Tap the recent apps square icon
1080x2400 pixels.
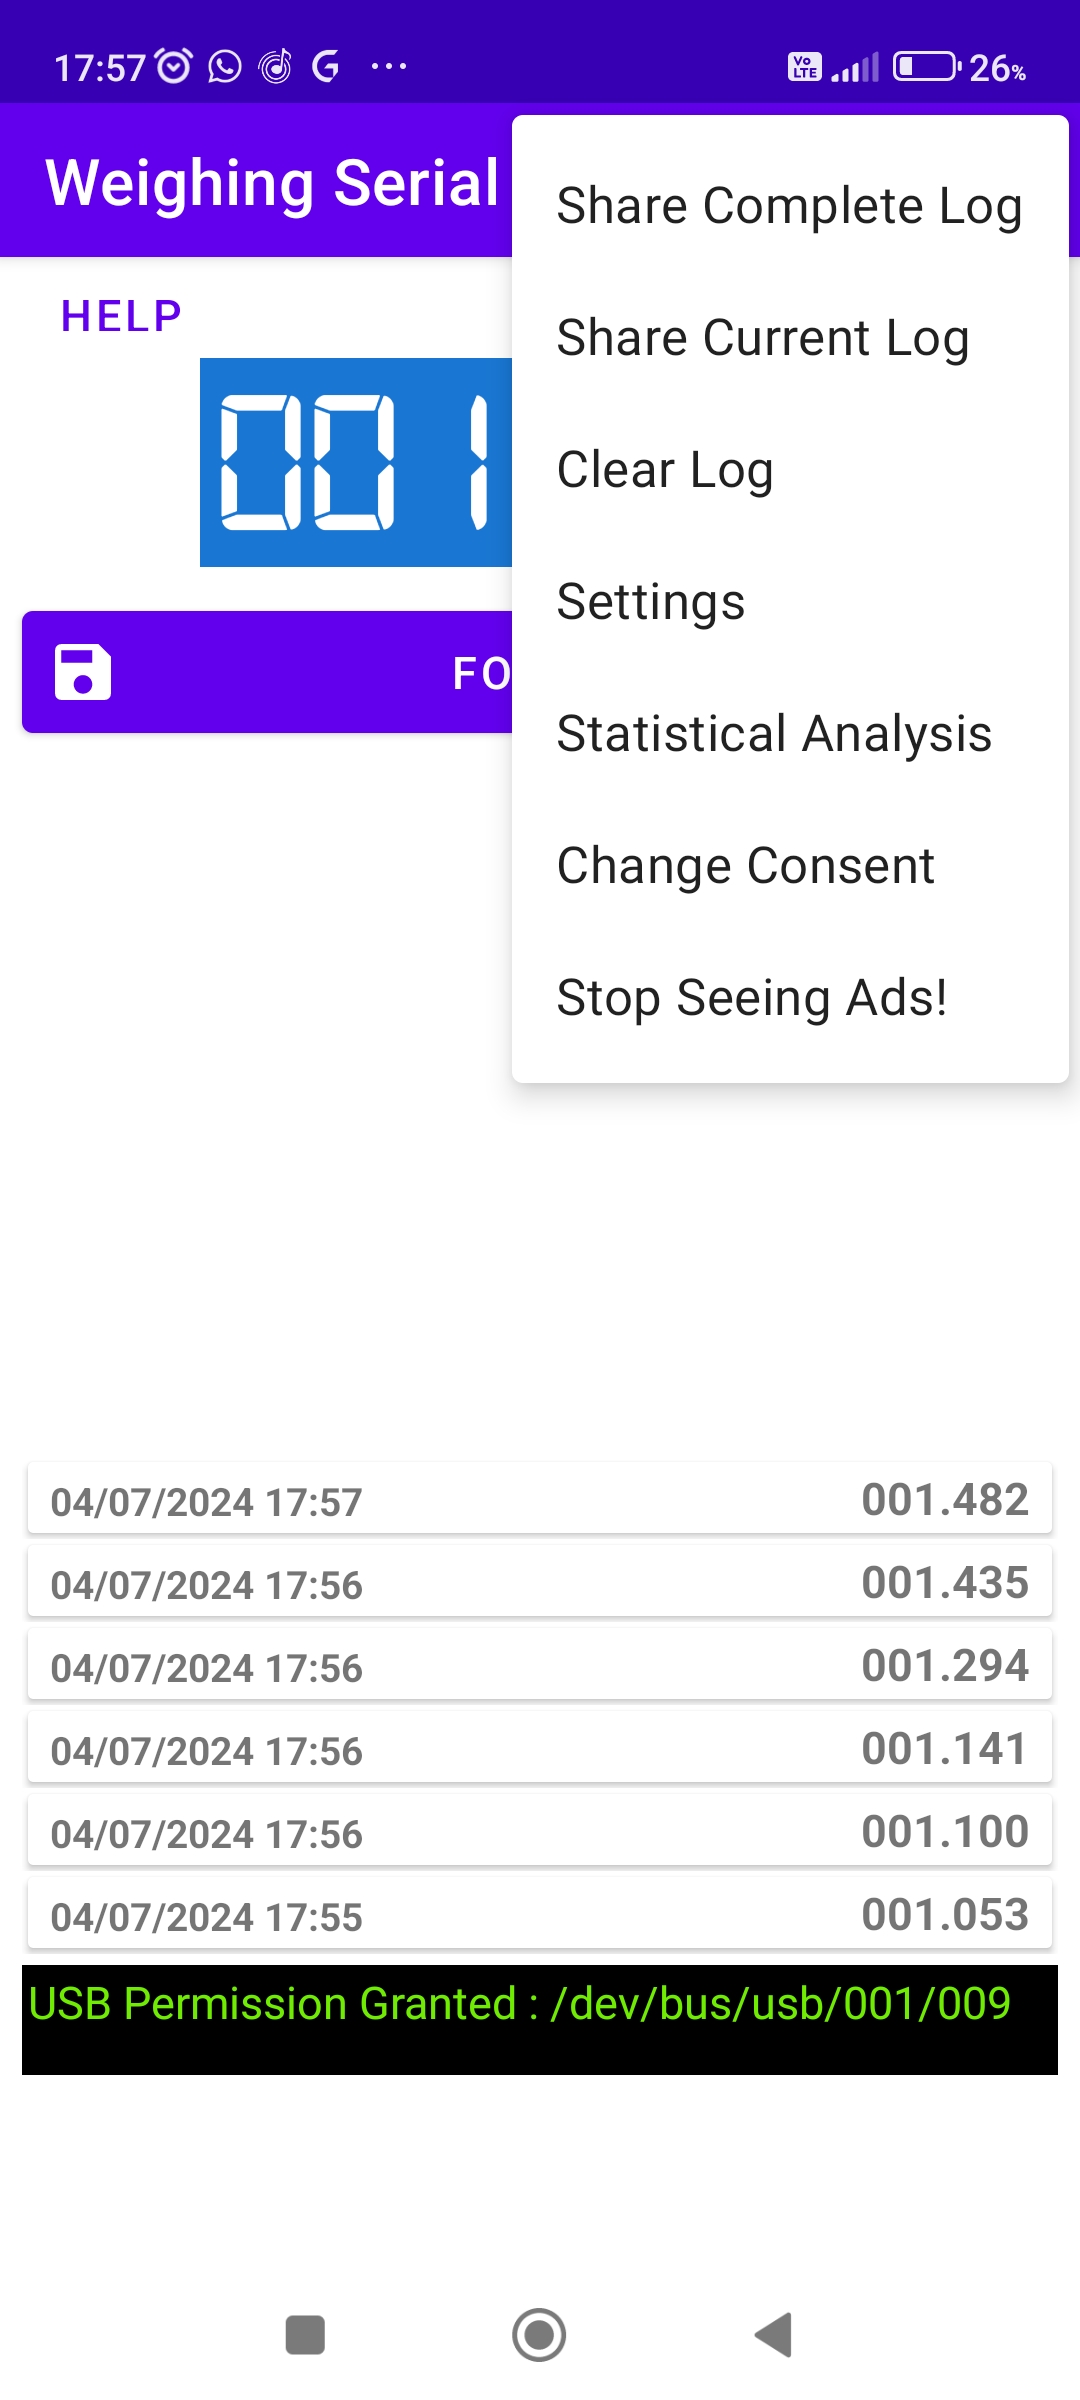[x=305, y=2335]
